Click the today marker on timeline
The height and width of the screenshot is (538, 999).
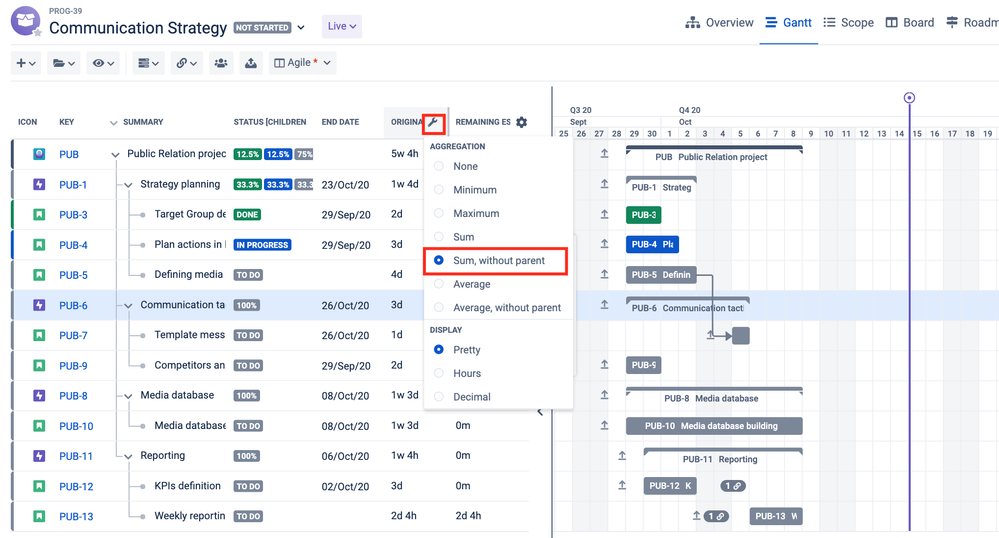pyautogui.click(x=909, y=98)
